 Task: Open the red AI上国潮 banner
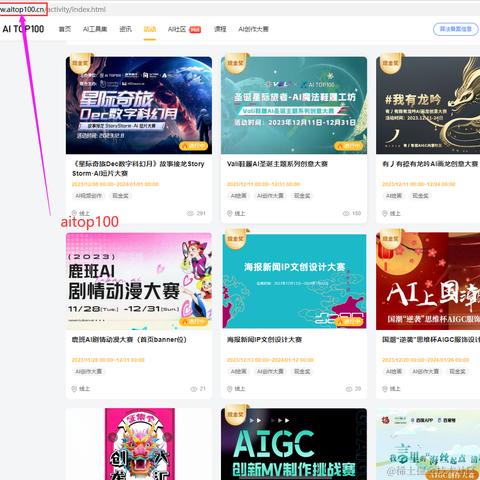click(428, 281)
